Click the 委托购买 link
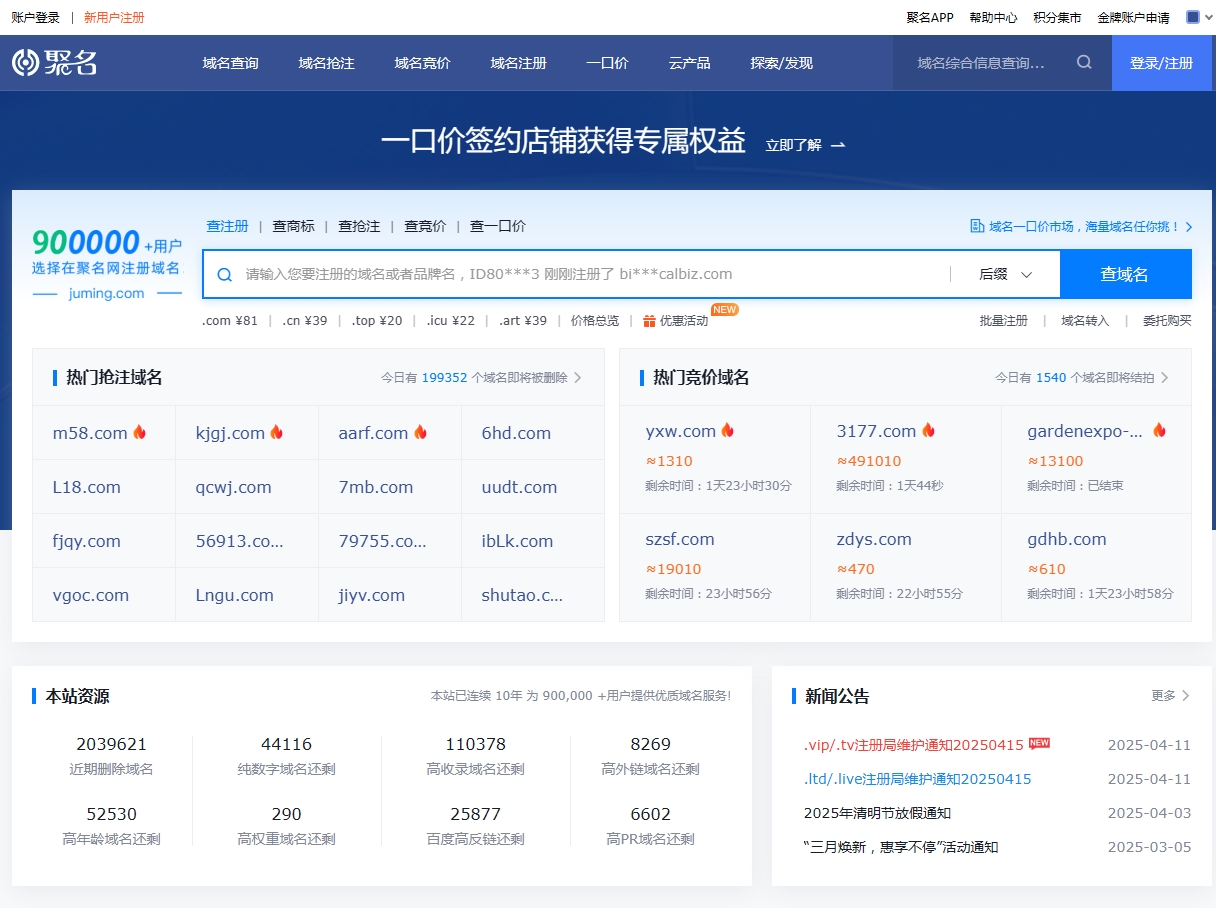 1167,321
